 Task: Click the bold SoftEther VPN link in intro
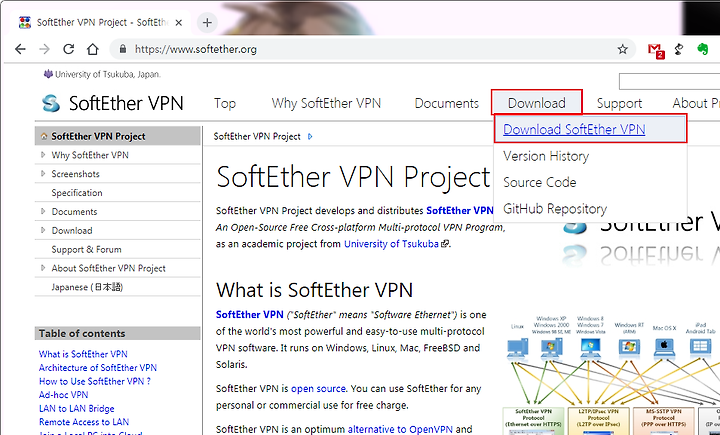click(460, 211)
